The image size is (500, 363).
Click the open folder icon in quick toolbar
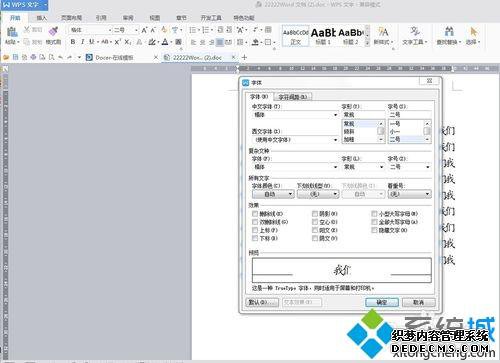click(x=6, y=57)
